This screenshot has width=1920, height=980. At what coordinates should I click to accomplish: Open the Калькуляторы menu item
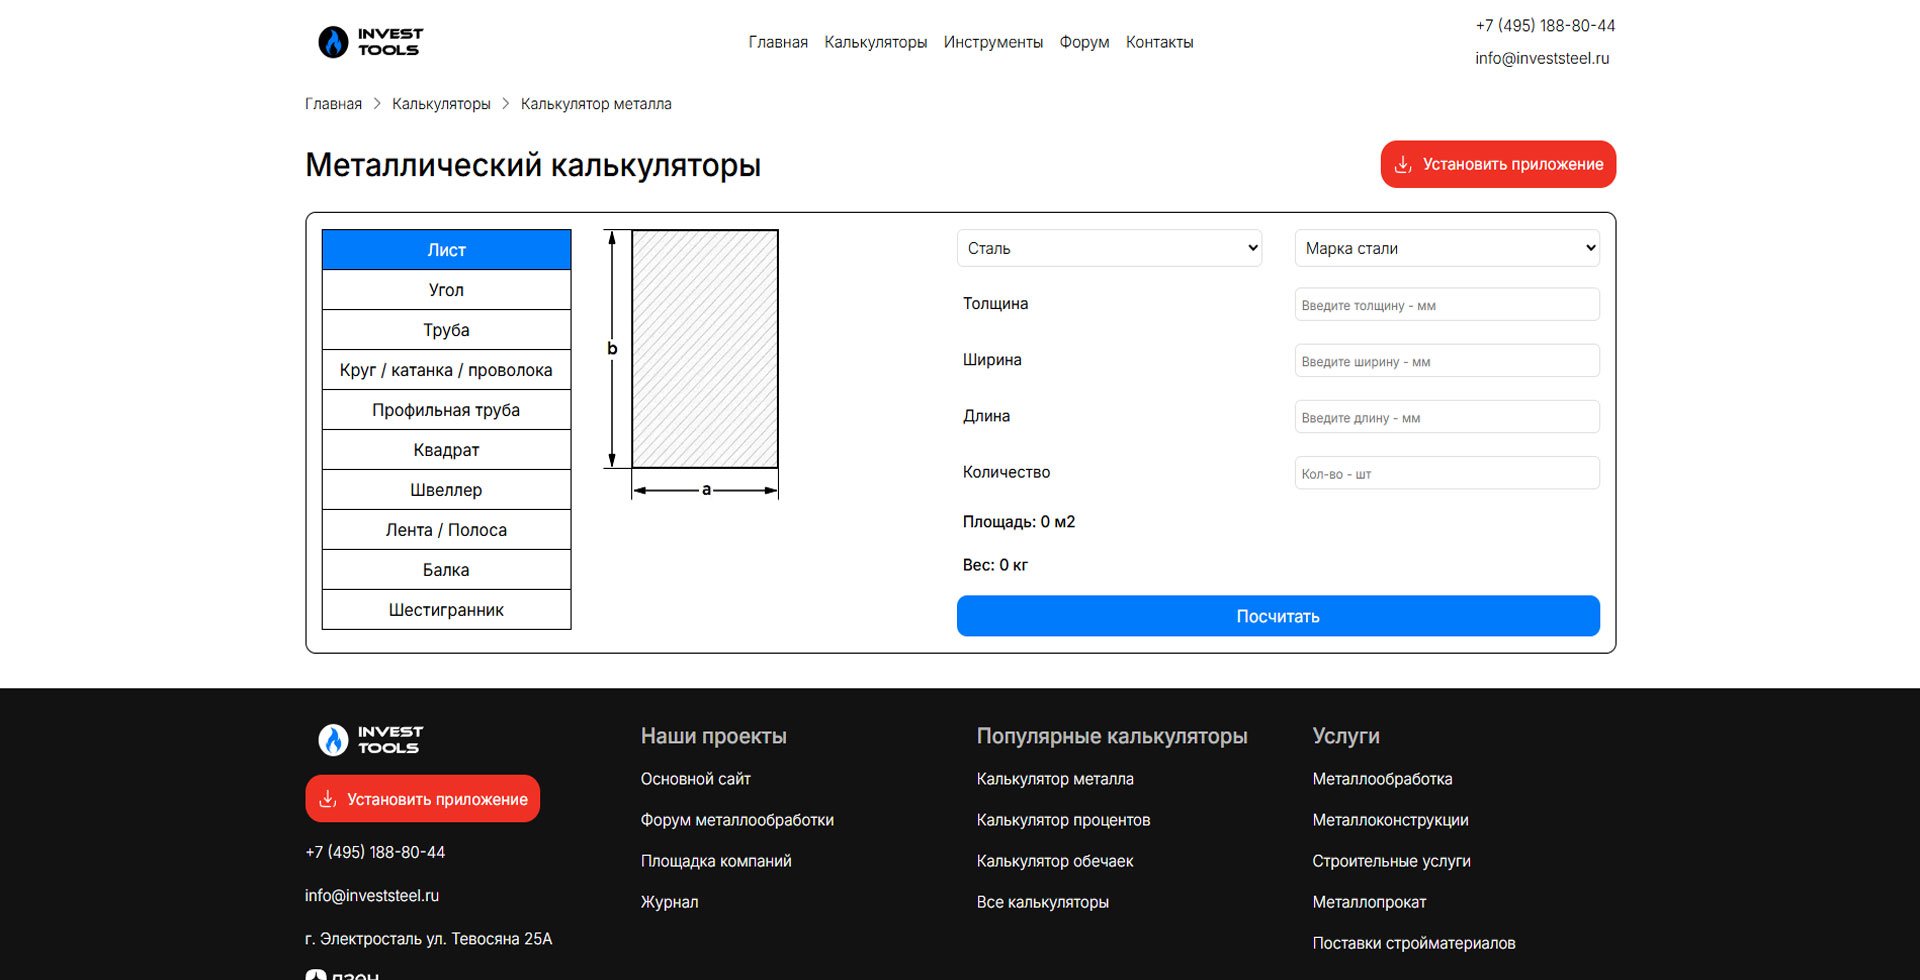pos(875,42)
